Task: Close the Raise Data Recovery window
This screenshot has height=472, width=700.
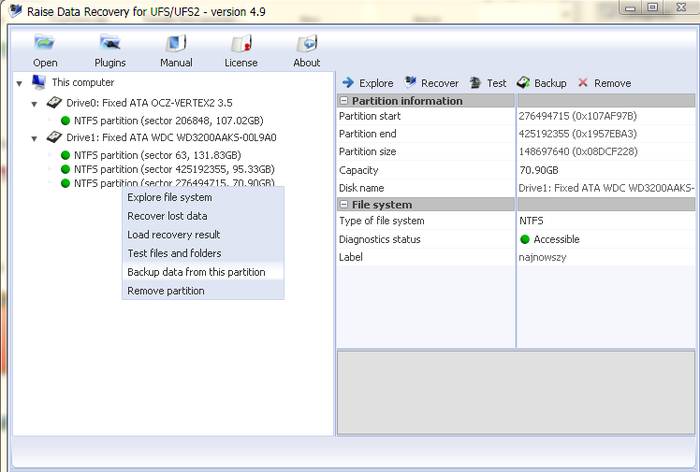Action: [681, 8]
